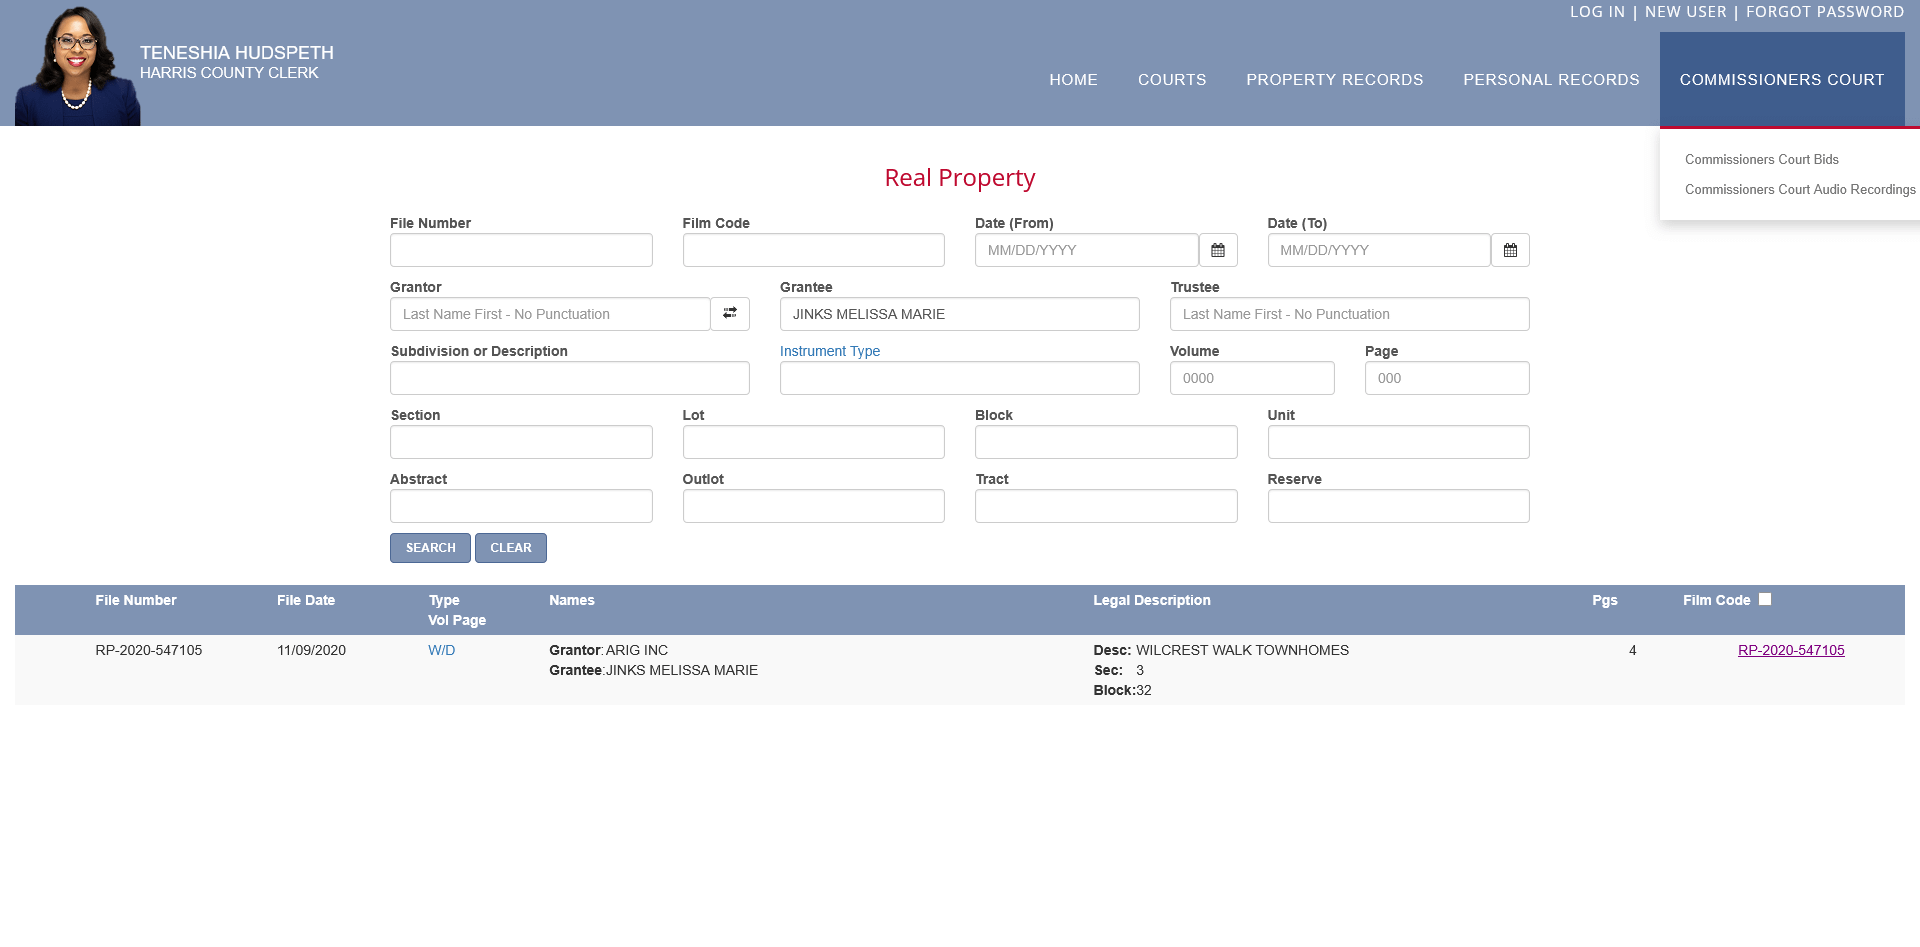The image size is (1920, 947).
Task: Click the Section input field
Action: pyautogui.click(x=521, y=442)
